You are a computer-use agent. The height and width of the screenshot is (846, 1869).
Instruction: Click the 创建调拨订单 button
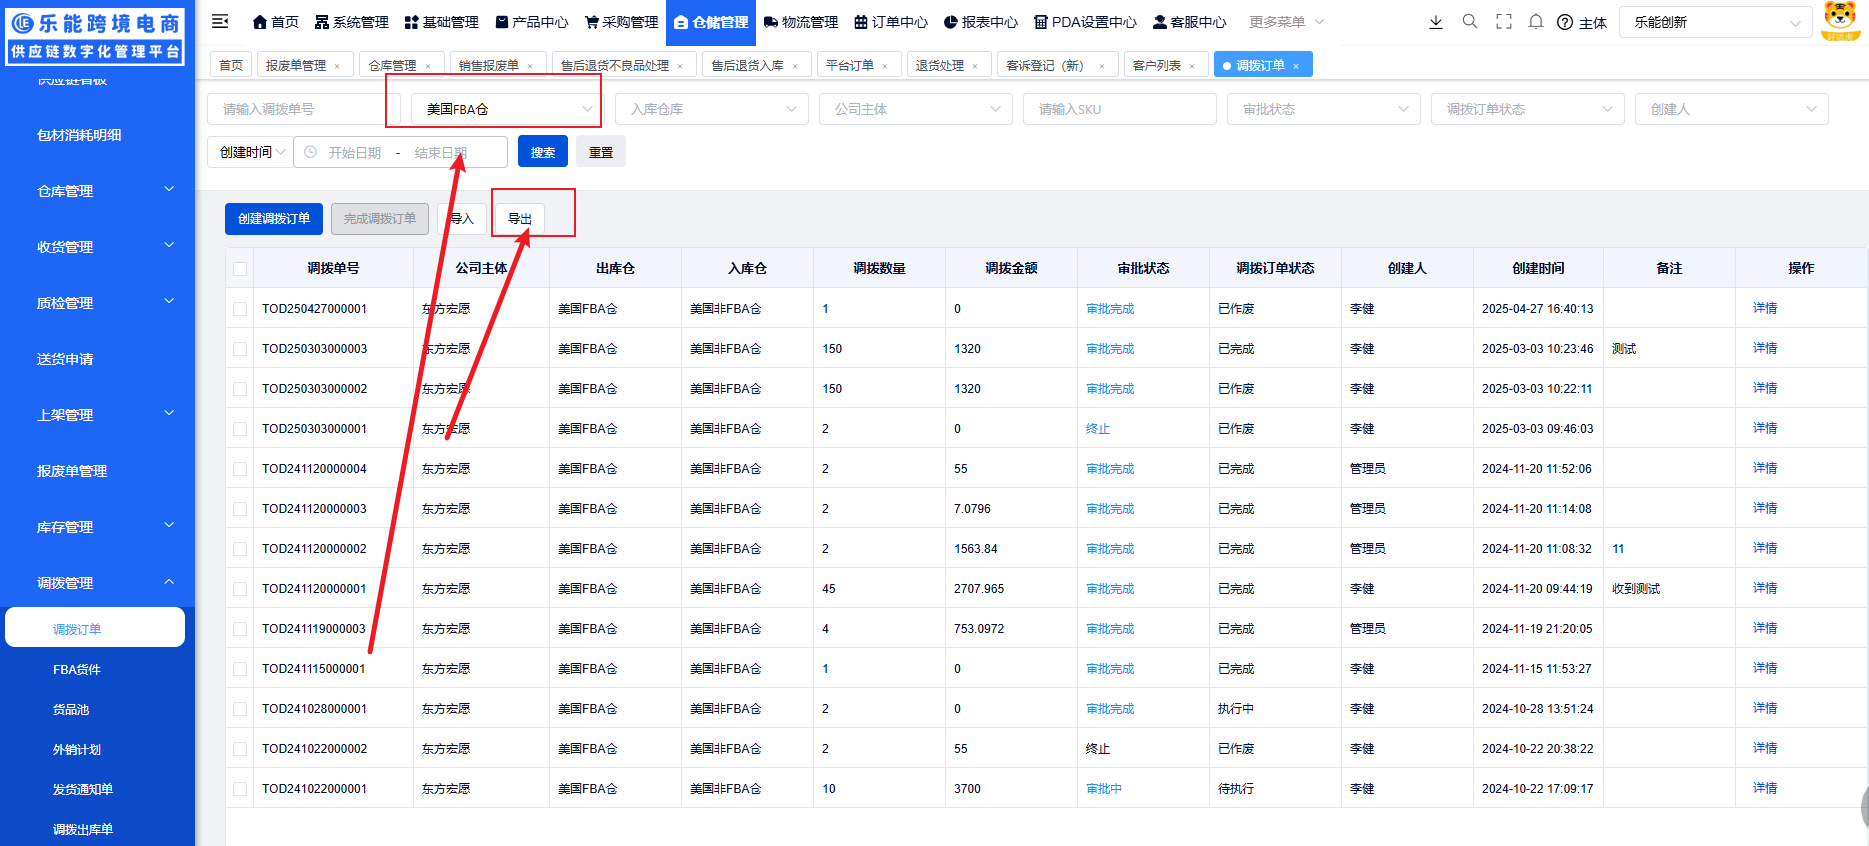[274, 219]
